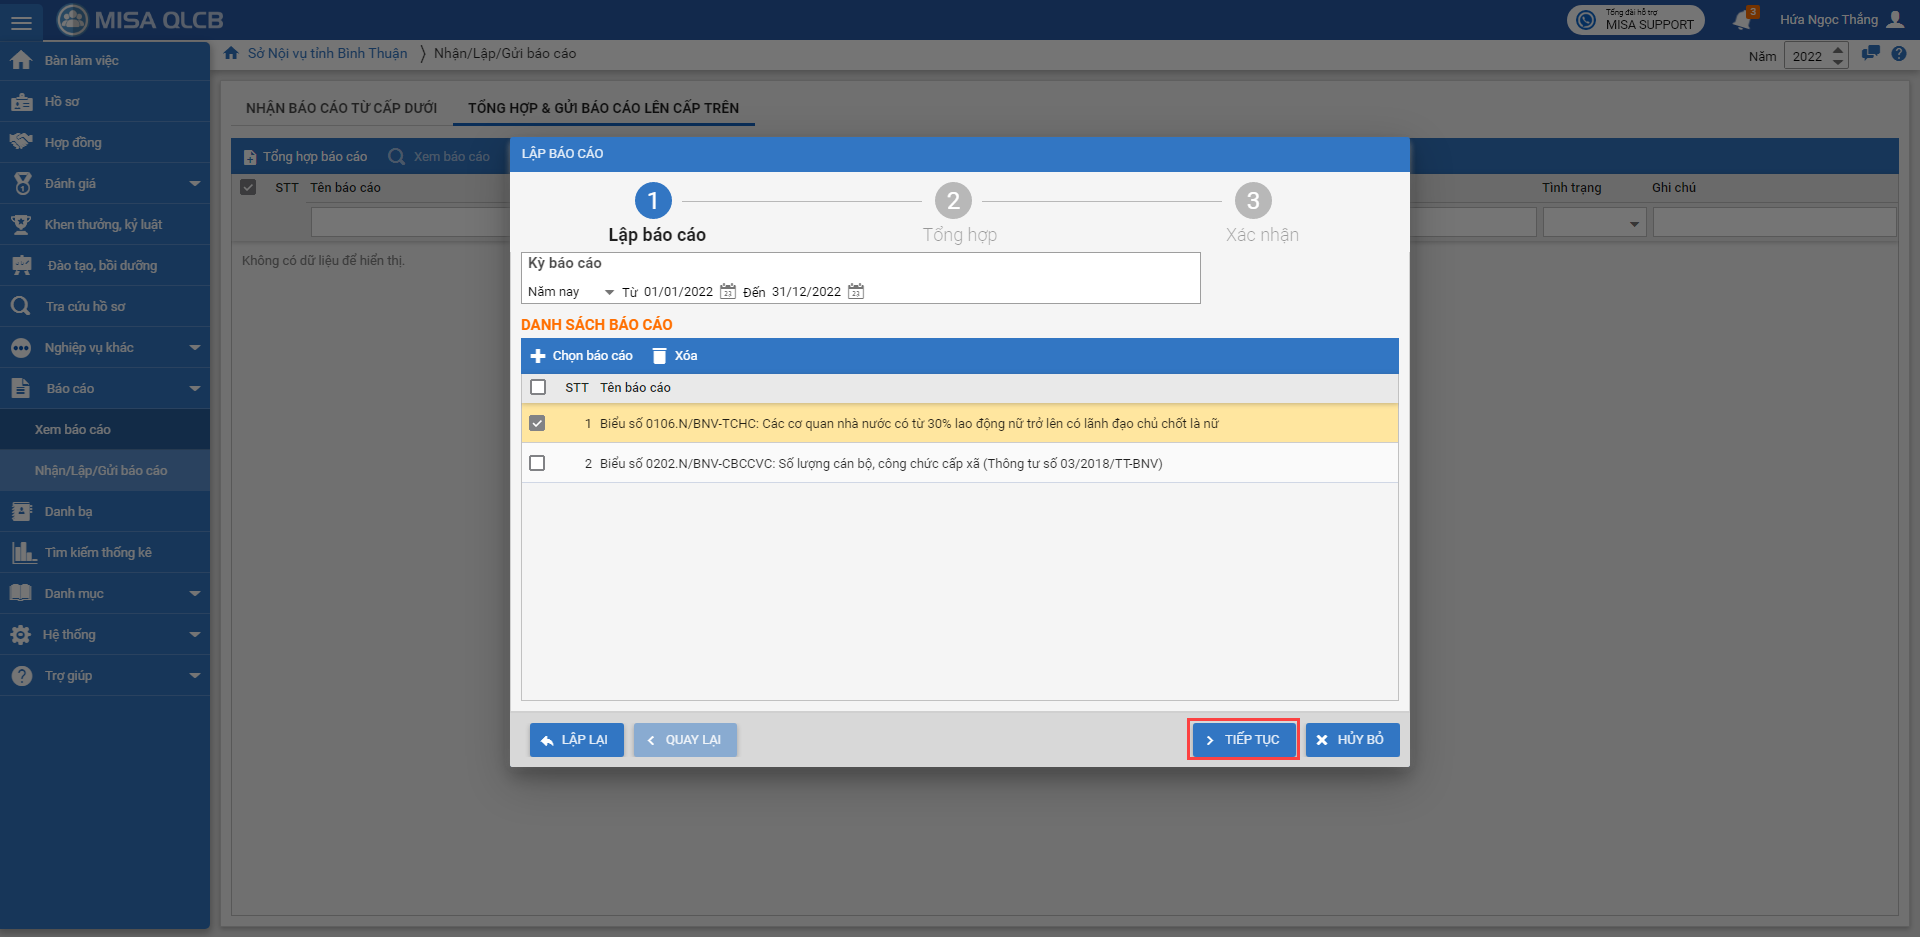Click the Tiếp tục button
The image size is (1920, 937).
click(x=1243, y=740)
